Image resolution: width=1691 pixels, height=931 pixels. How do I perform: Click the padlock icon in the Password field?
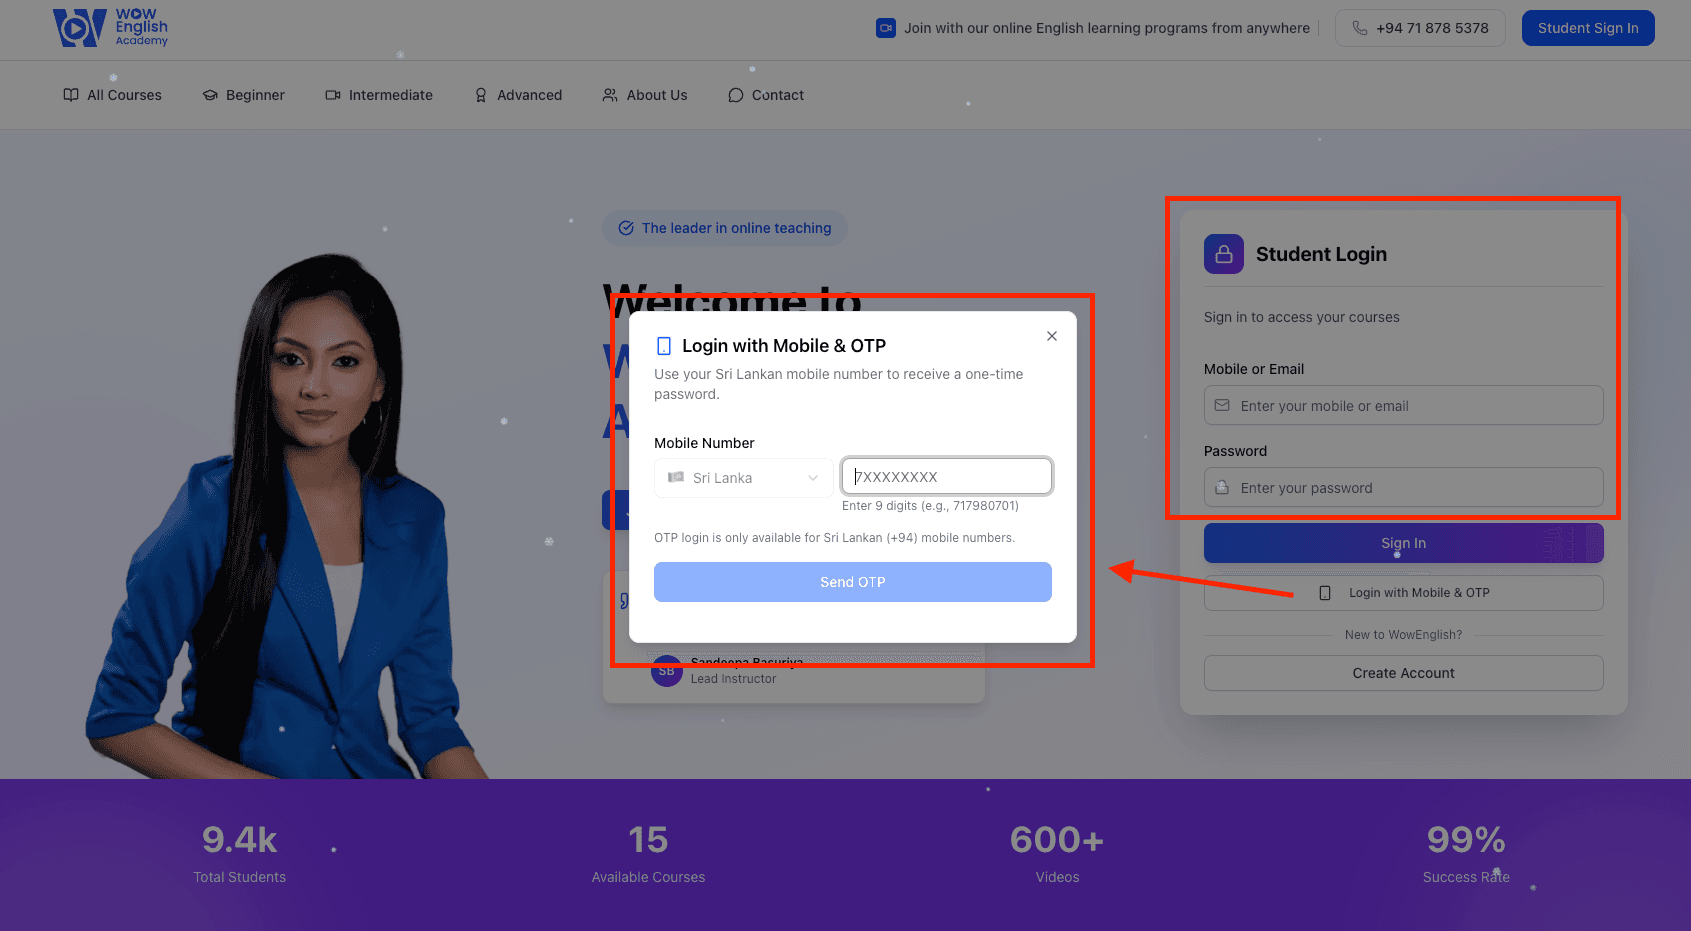pyautogui.click(x=1222, y=487)
